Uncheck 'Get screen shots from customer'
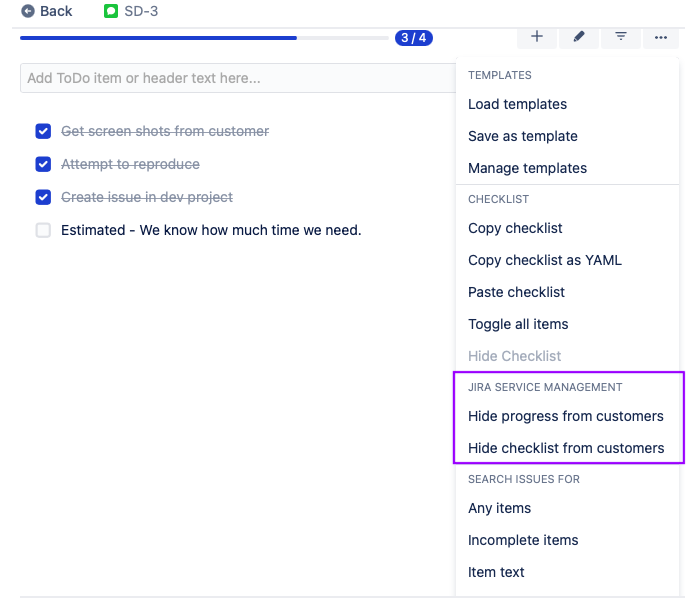693x599 pixels. [x=43, y=131]
